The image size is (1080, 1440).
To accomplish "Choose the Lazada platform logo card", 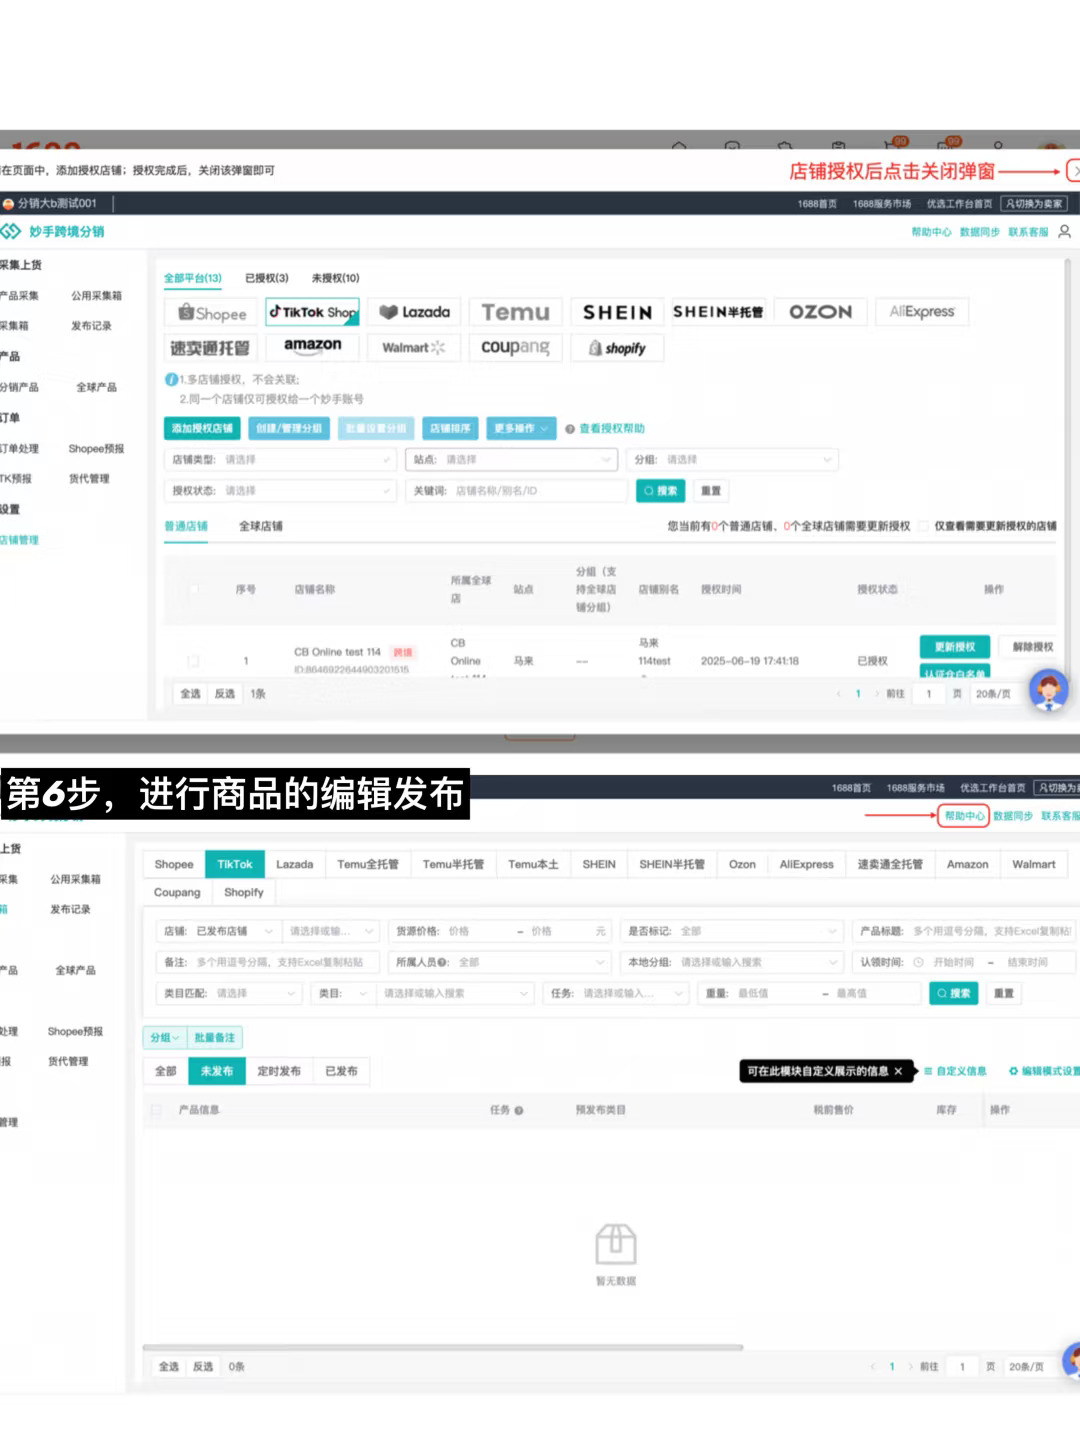I will tap(415, 312).
